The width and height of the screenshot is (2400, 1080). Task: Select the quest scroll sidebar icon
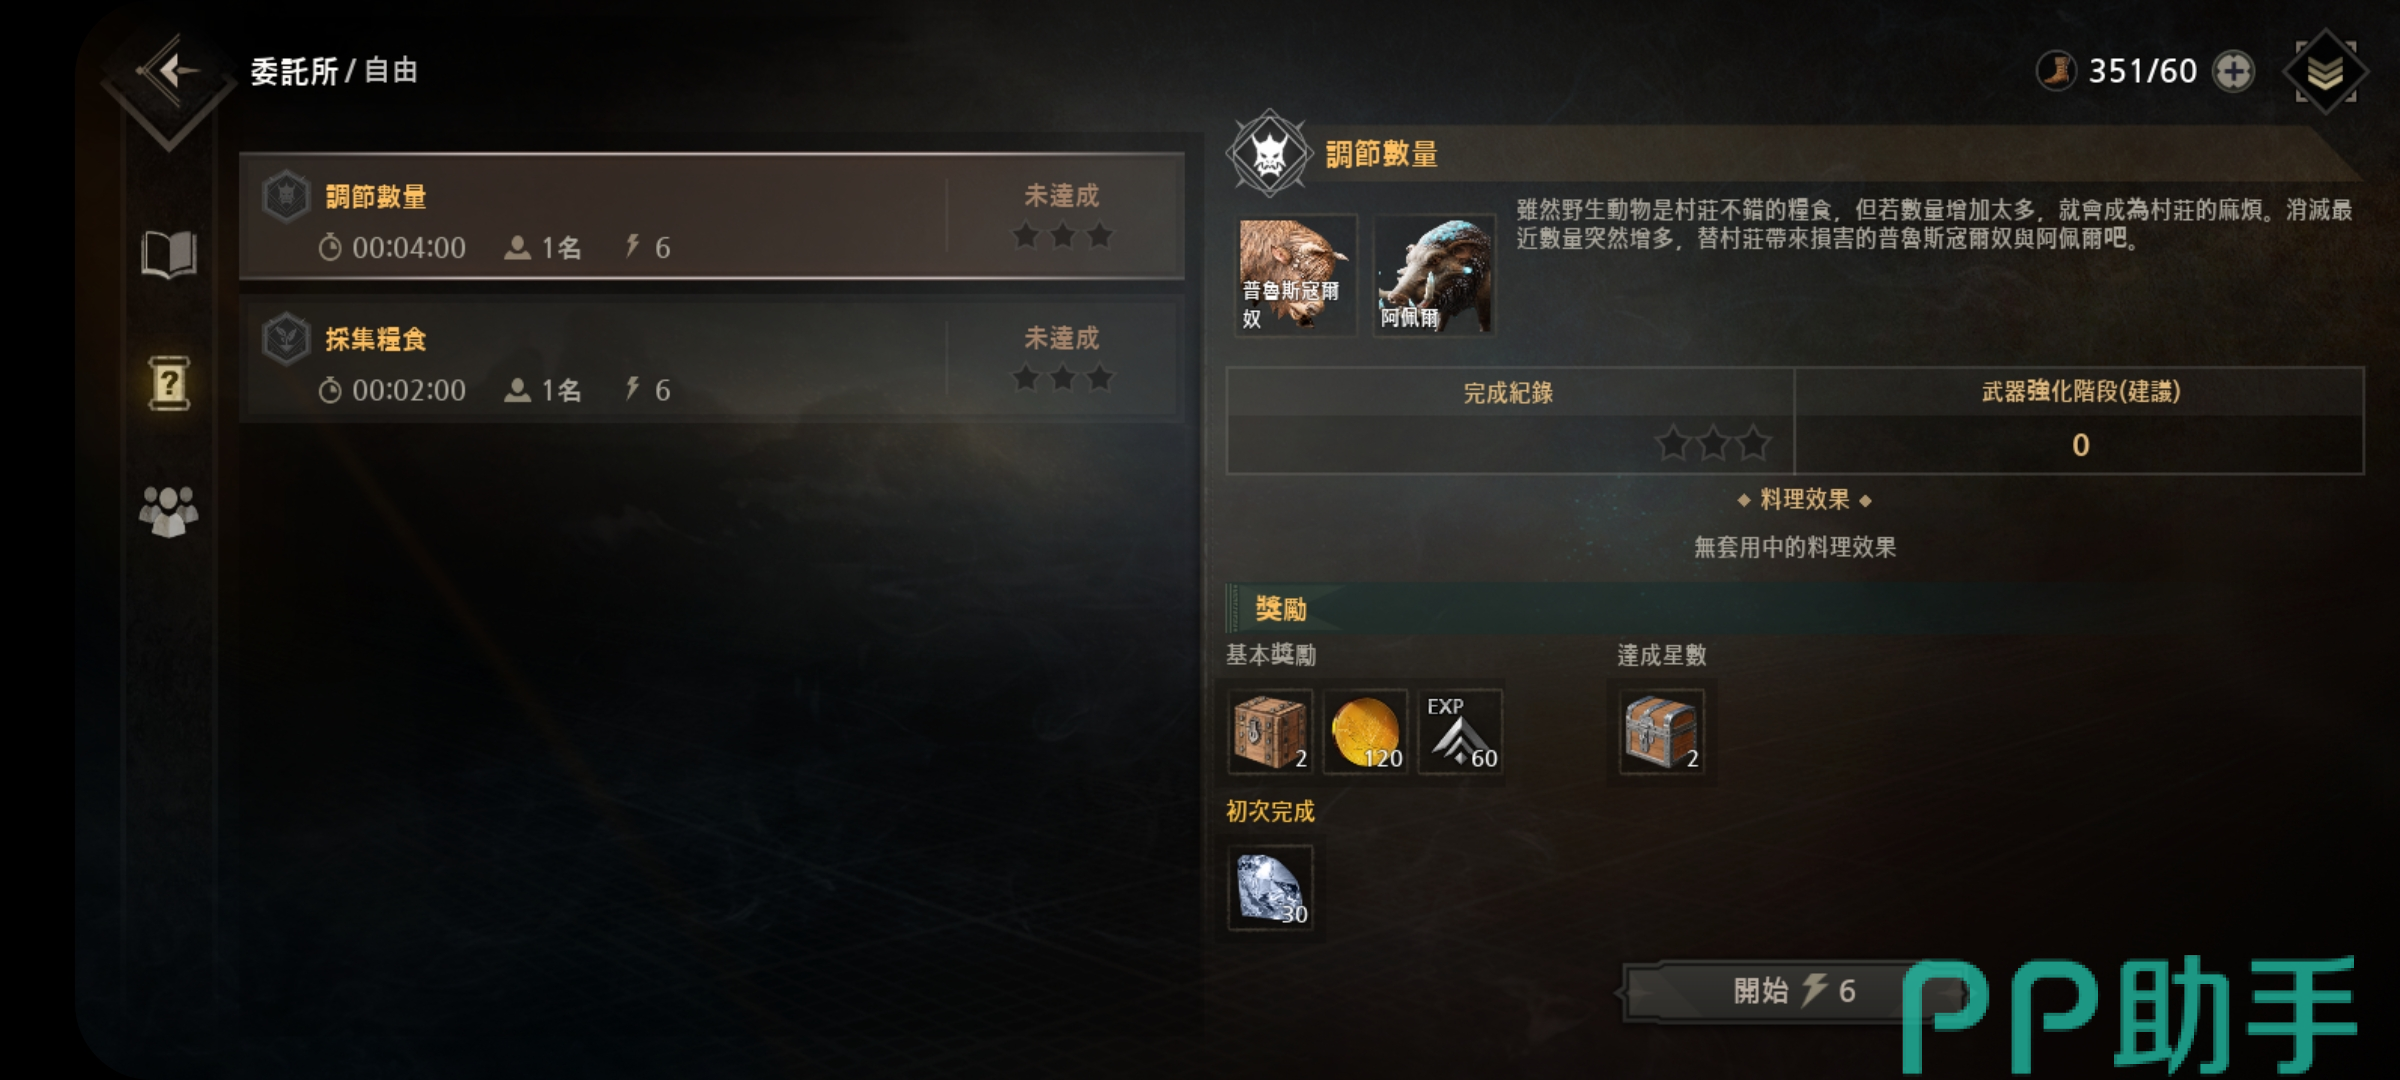[x=169, y=383]
